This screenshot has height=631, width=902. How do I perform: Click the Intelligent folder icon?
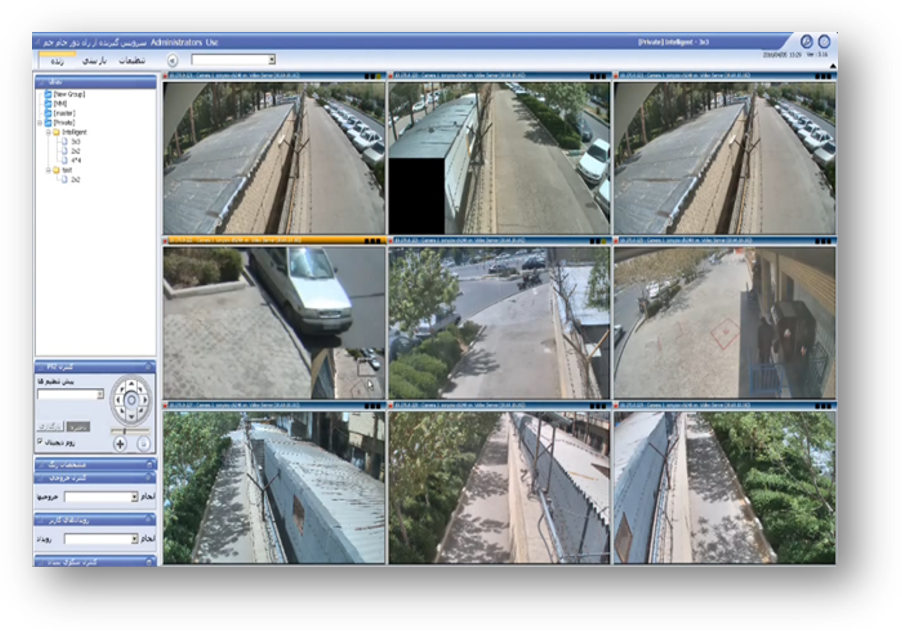click(x=56, y=132)
